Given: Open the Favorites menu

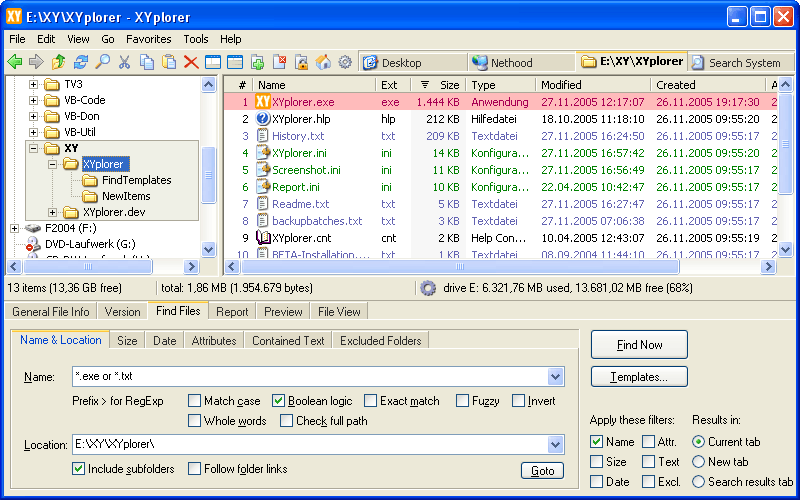Looking at the screenshot, I should coord(148,39).
